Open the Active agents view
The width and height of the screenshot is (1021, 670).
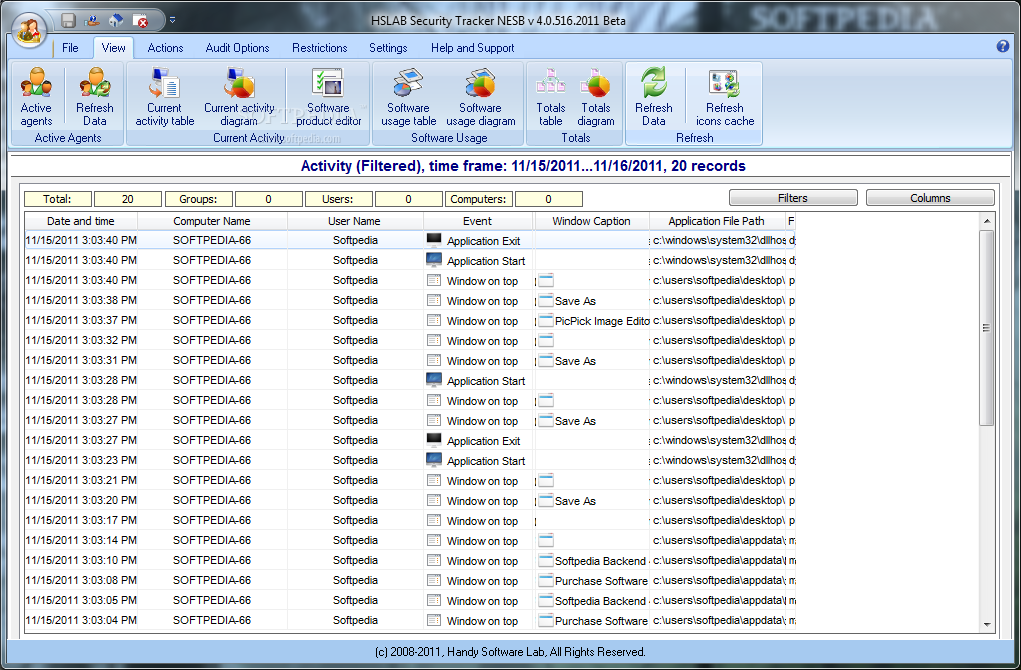coord(36,96)
